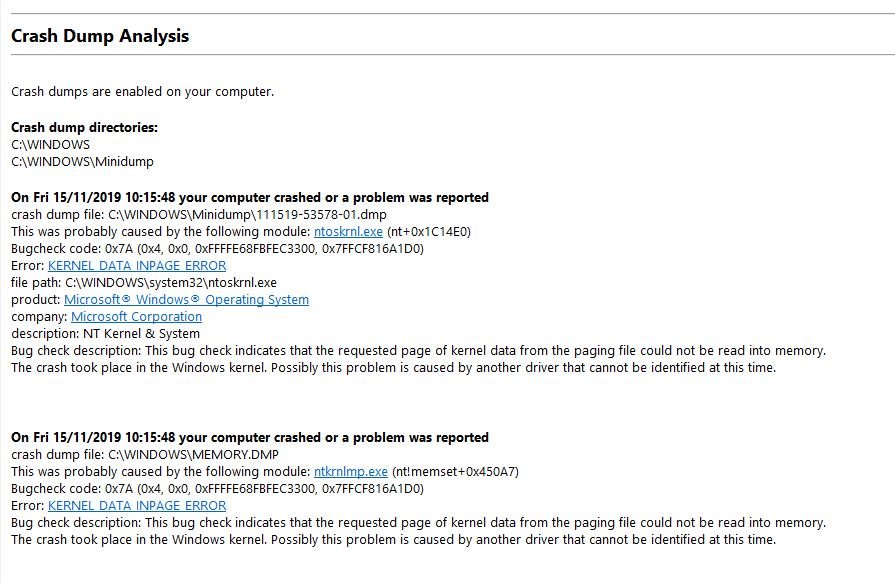Click the final 'crash took place in Windows kernel' line
Viewport: 895px width, 583px height.
point(393,539)
